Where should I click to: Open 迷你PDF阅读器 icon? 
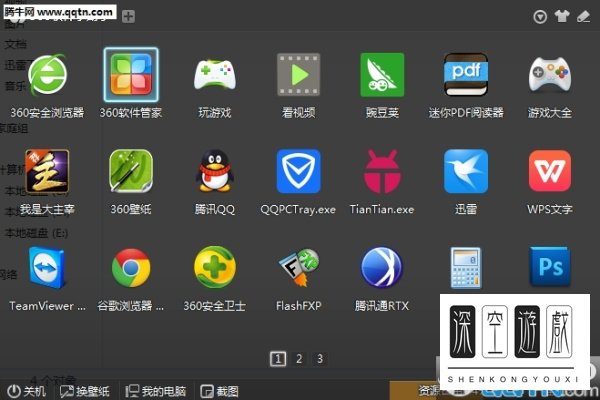click(x=466, y=75)
